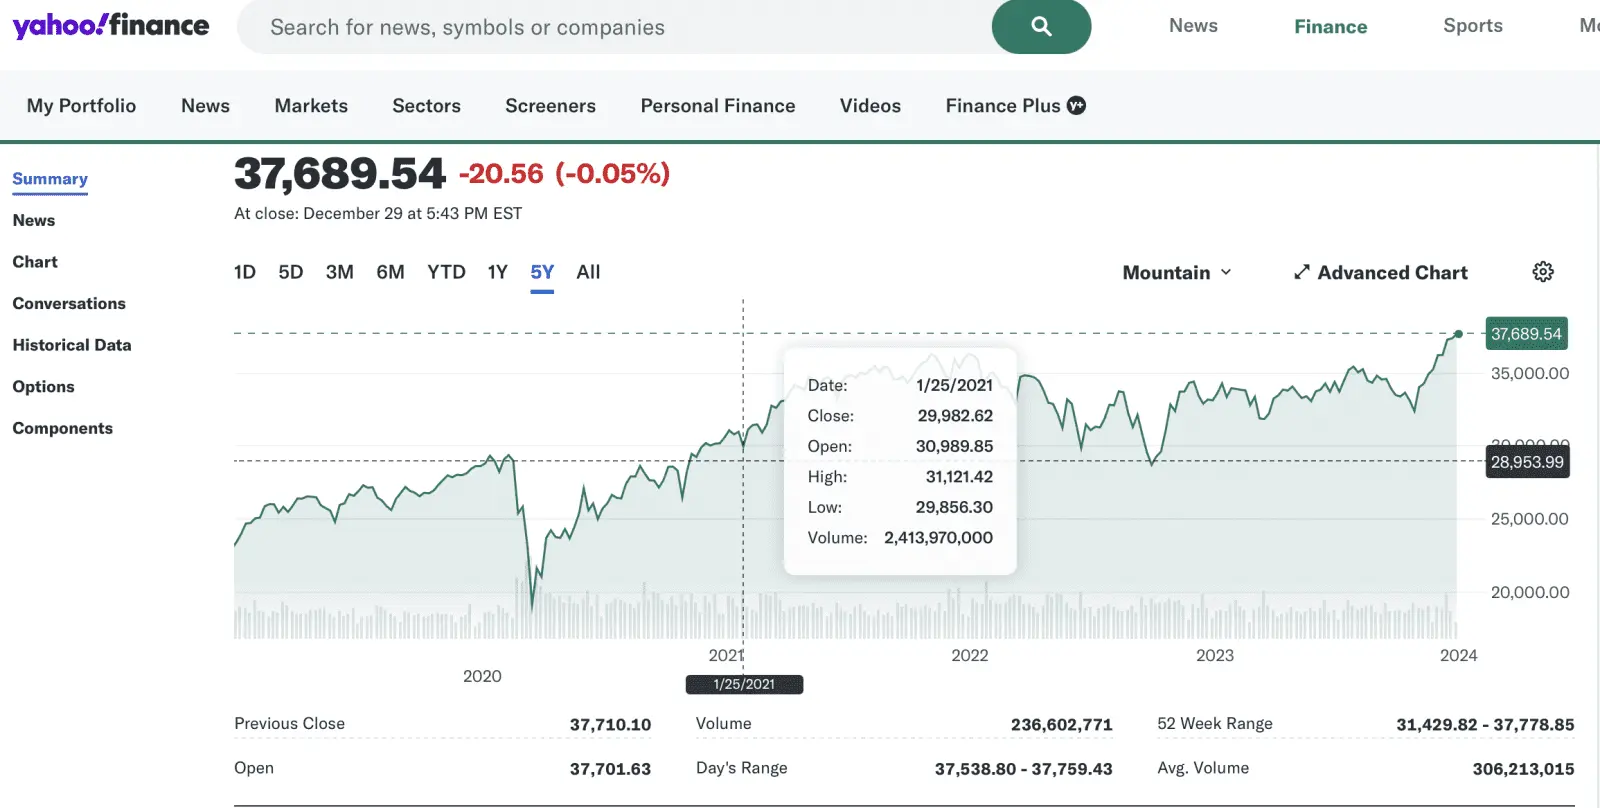Open the Components page
The image size is (1600, 808).
(62, 427)
